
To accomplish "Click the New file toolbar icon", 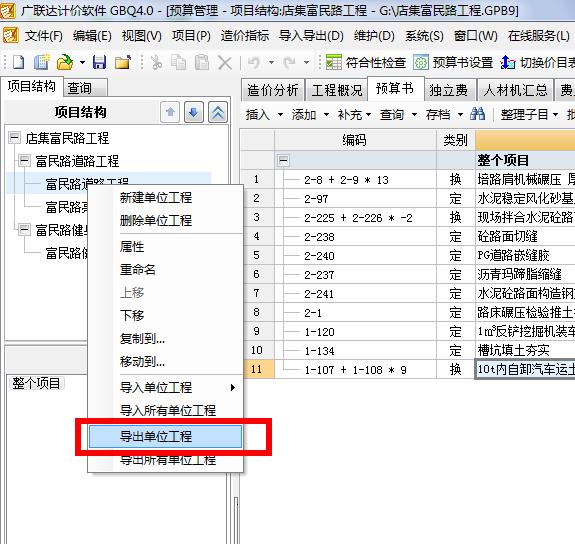I will pos(18,62).
